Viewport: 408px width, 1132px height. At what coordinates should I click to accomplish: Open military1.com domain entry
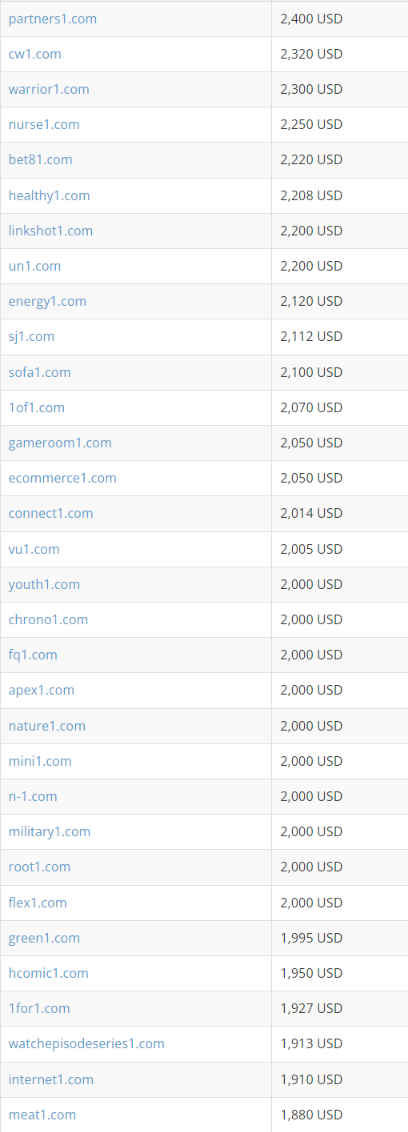coord(49,832)
